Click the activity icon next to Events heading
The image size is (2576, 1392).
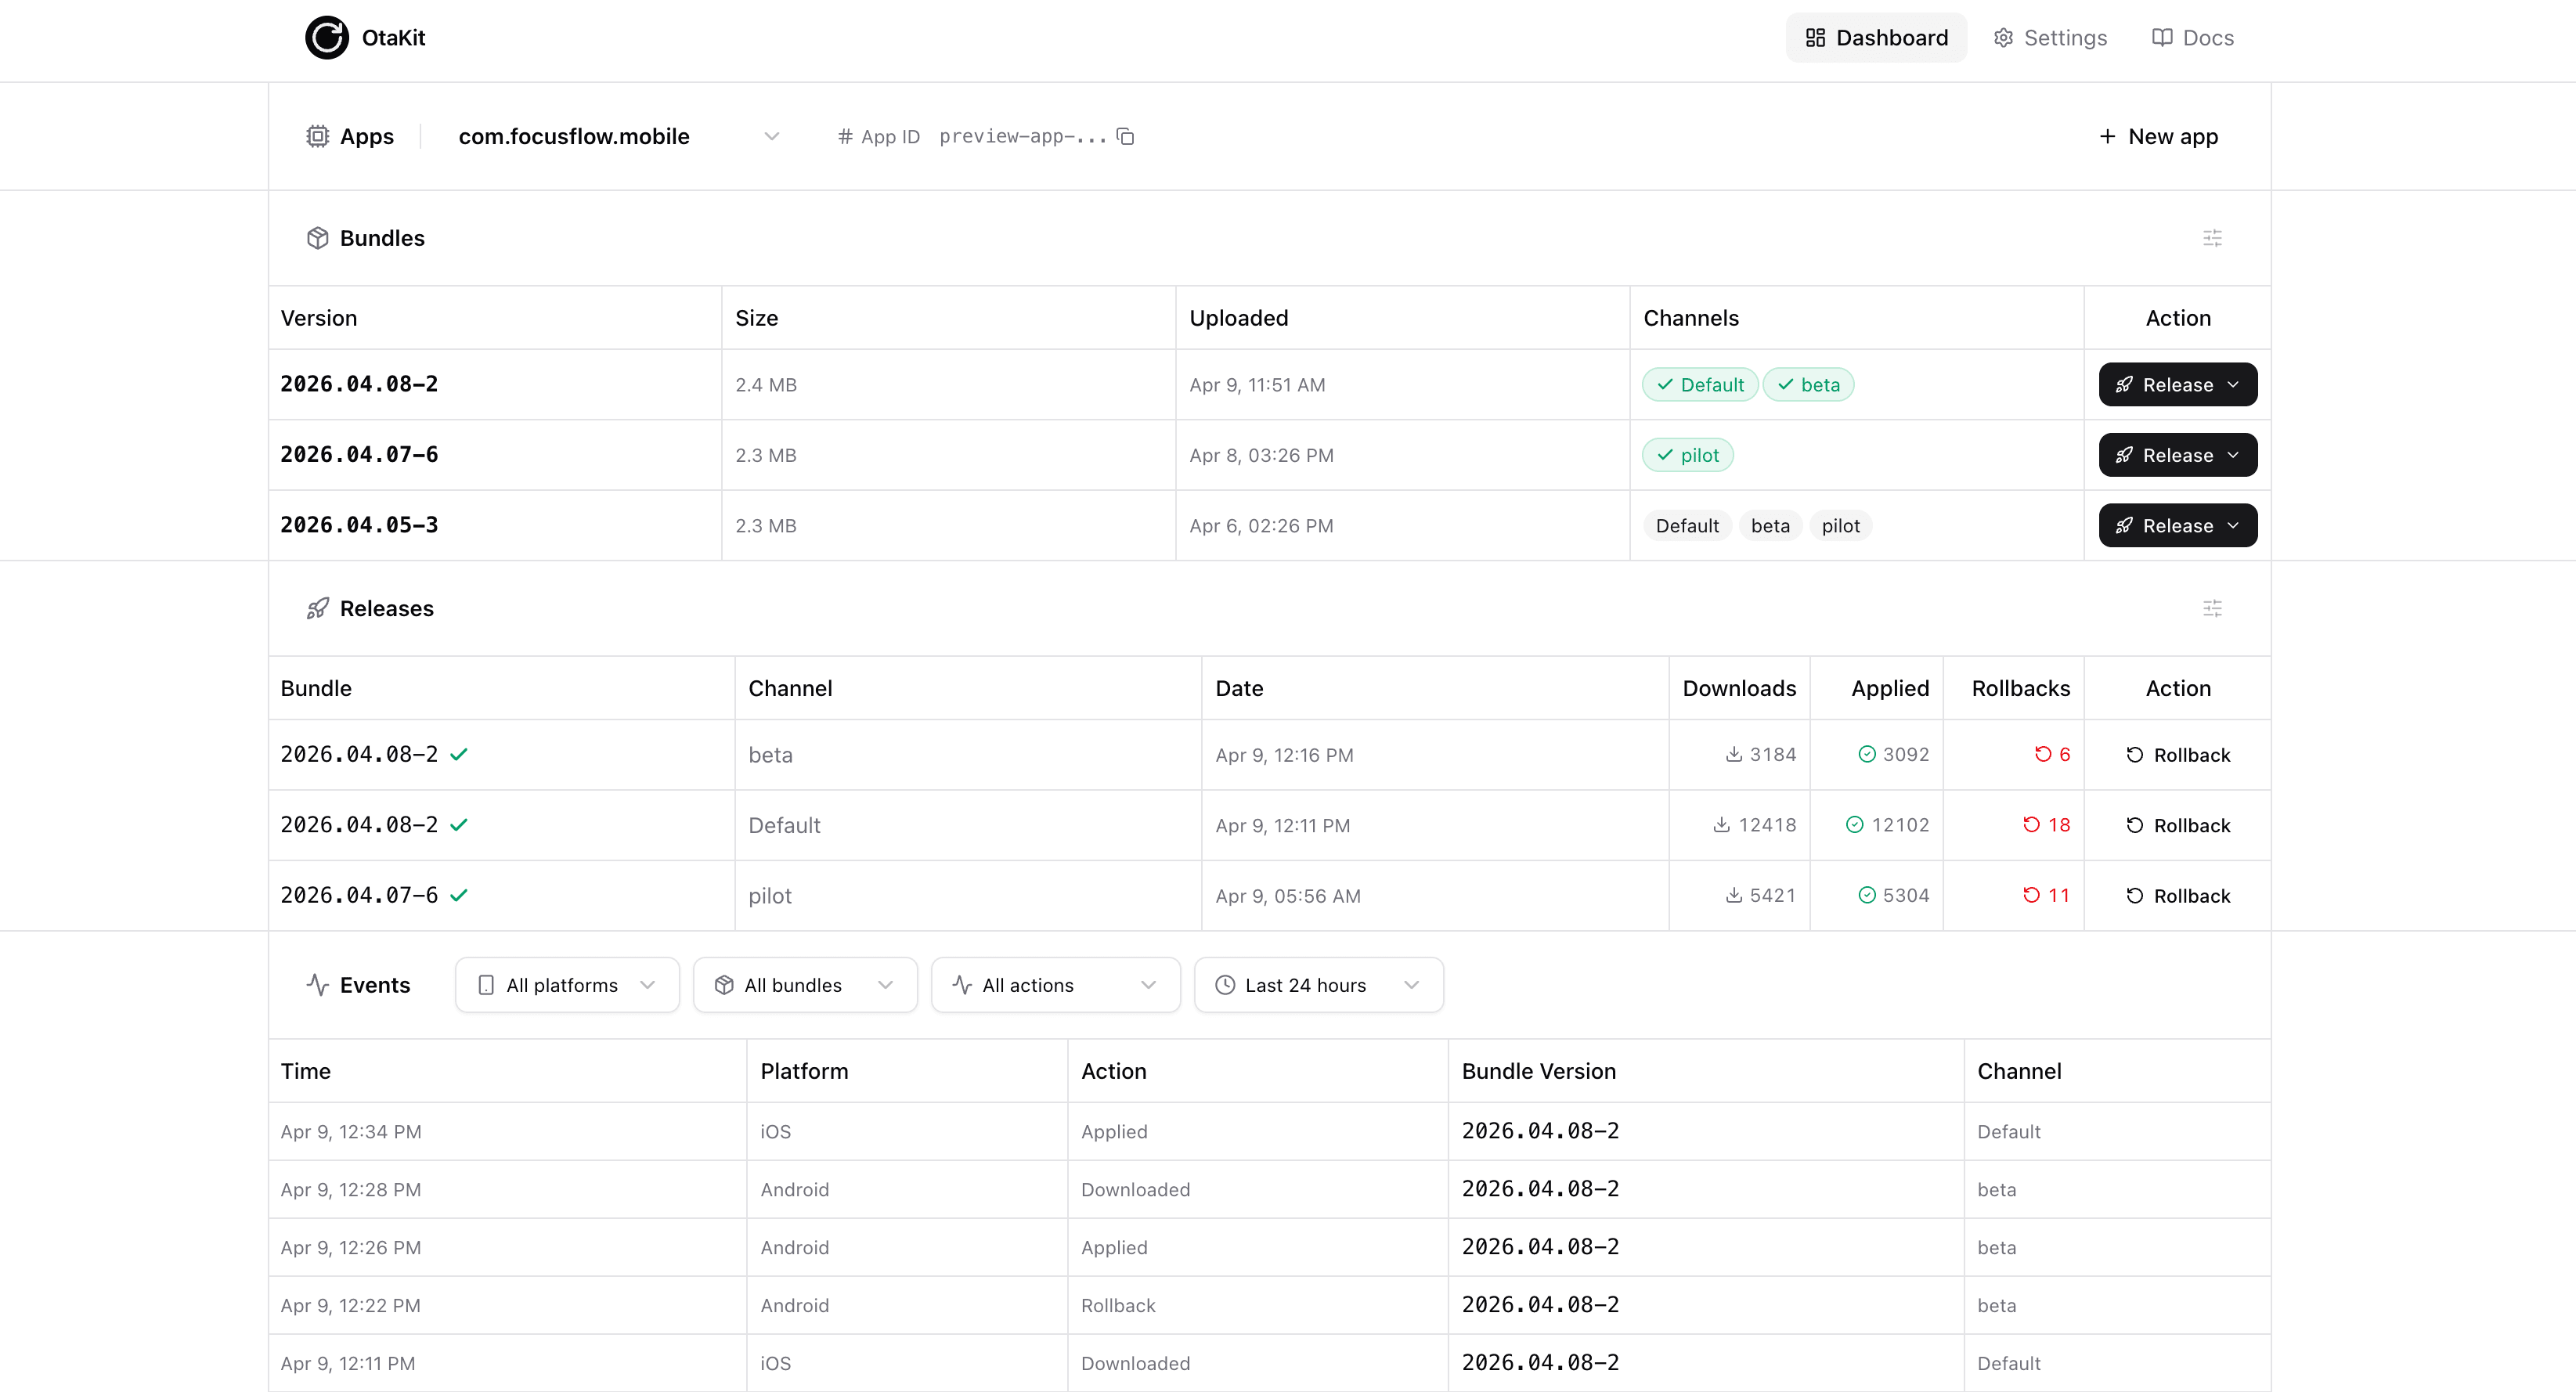click(x=317, y=985)
